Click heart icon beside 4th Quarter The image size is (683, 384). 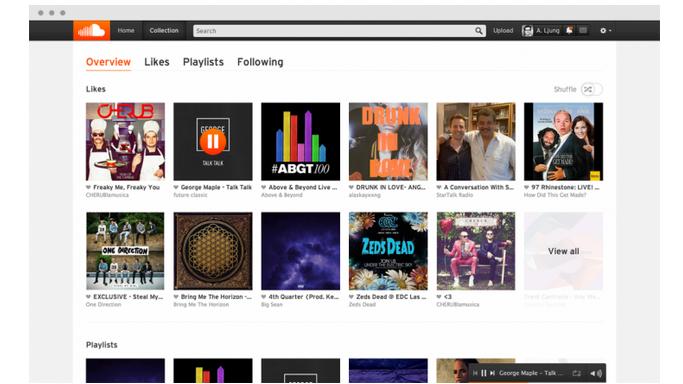pyautogui.click(x=264, y=297)
